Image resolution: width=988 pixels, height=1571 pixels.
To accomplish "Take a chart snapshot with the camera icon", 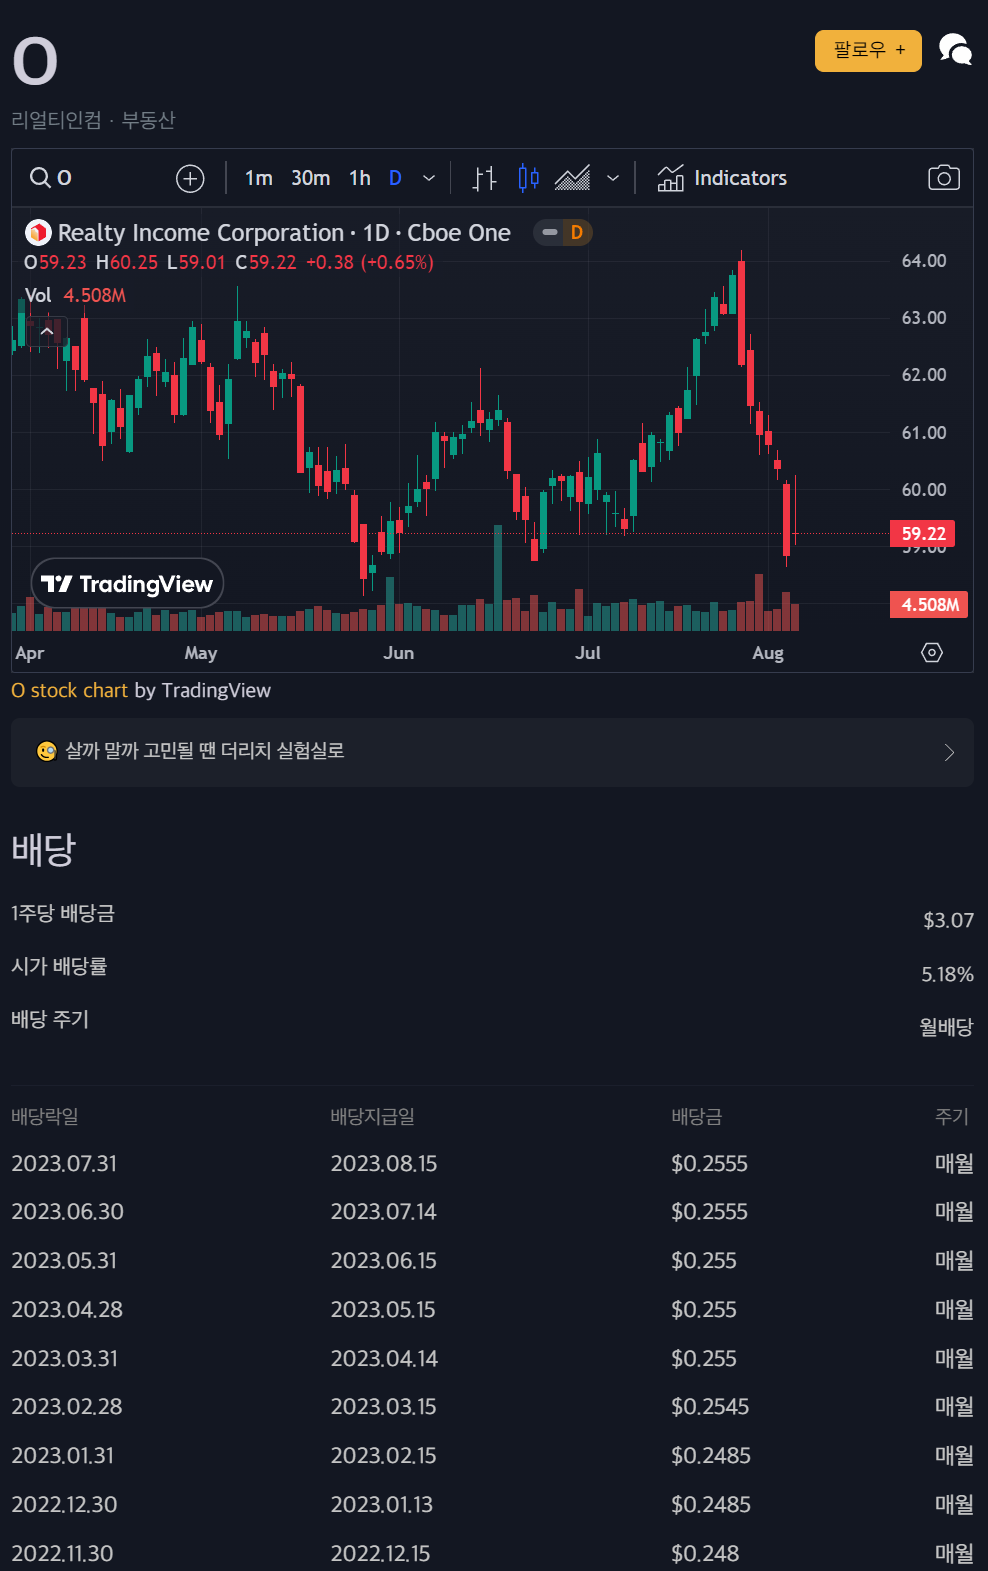I will 943,177.
